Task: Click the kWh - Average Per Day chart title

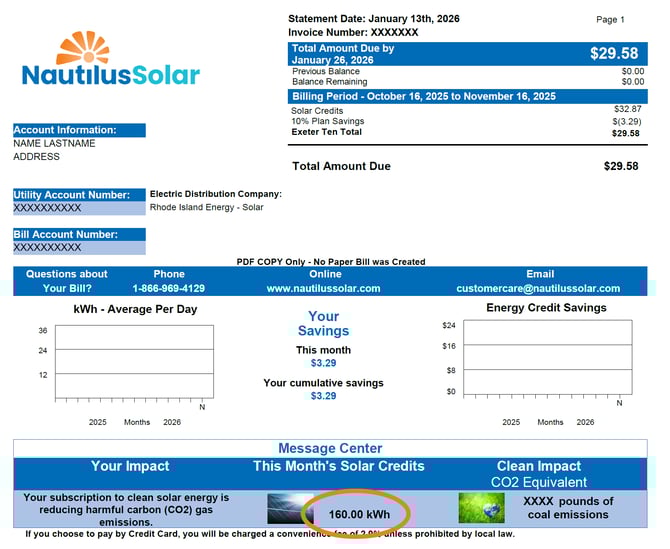Action: click(135, 309)
